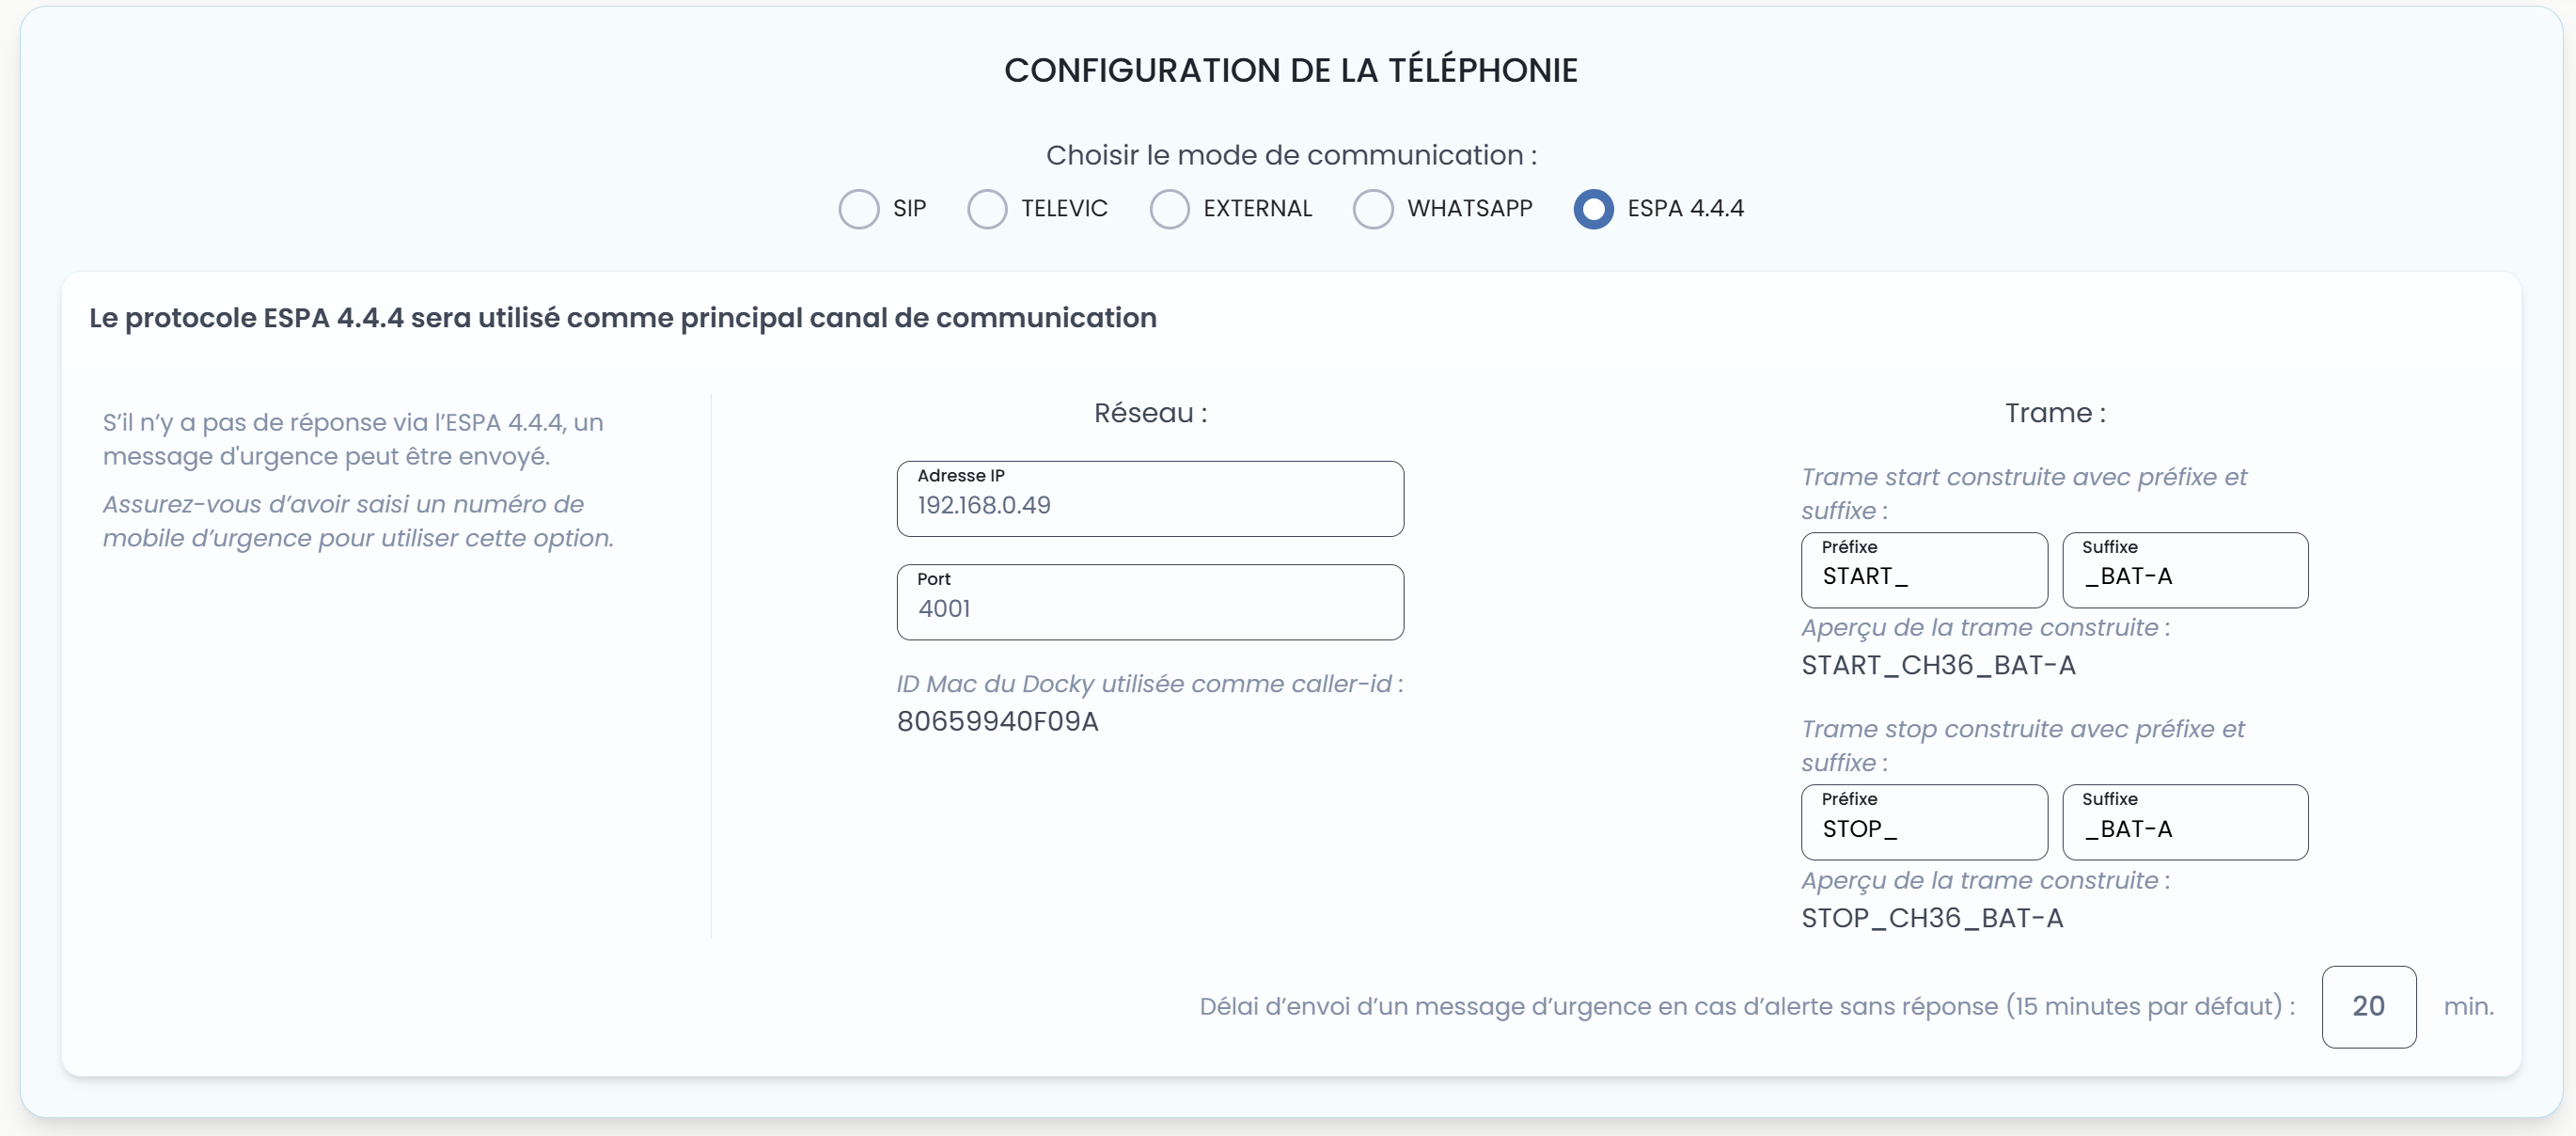Click the Port field showing 4001

pyautogui.click(x=1150, y=601)
